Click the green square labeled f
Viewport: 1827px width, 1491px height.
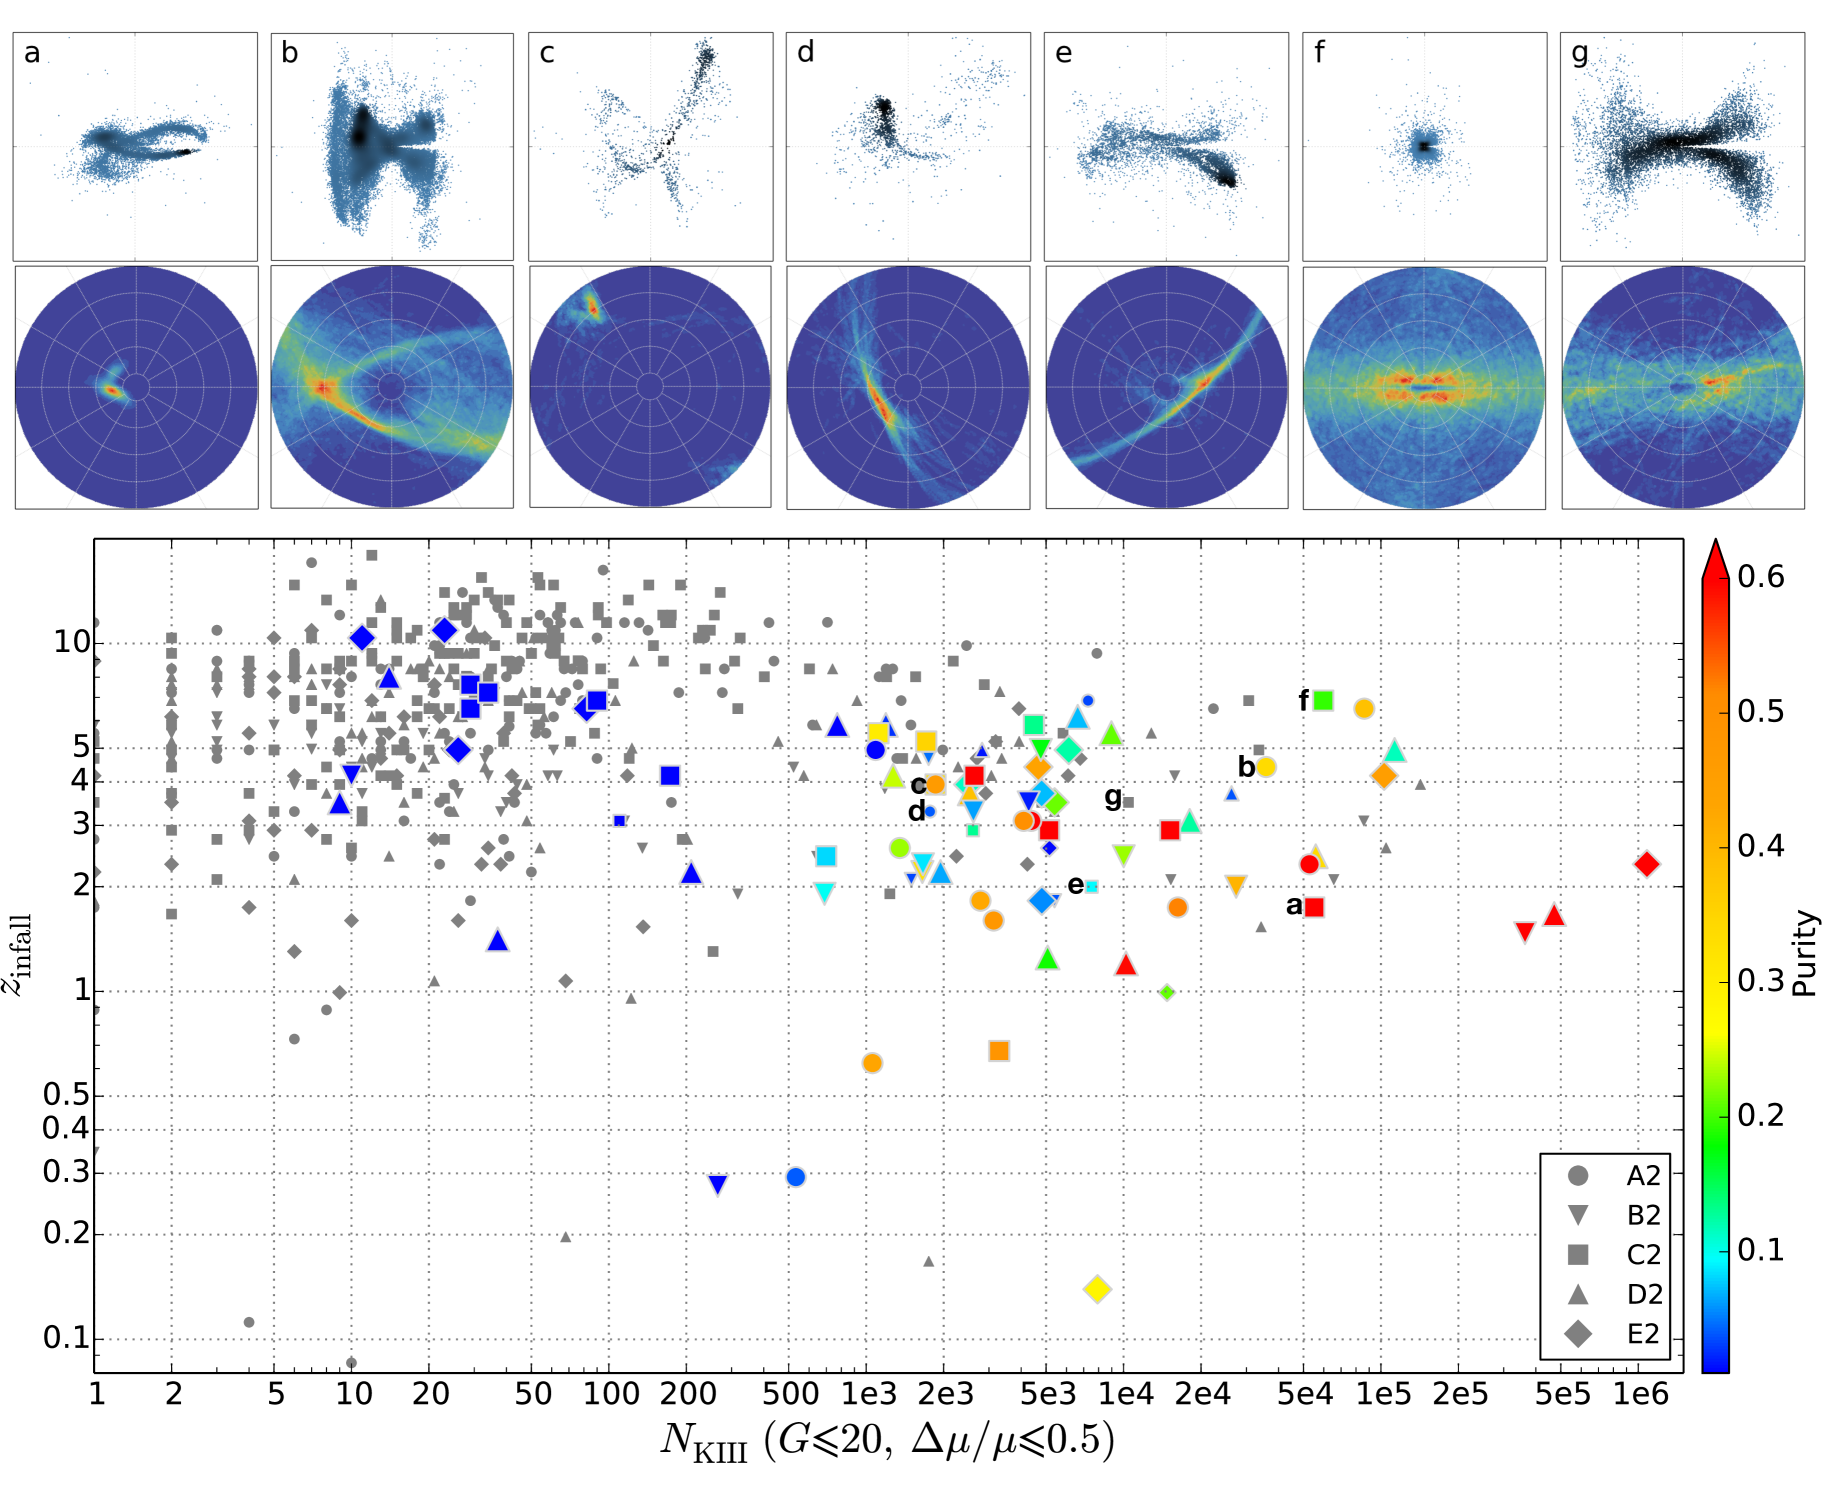[x=1323, y=700]
